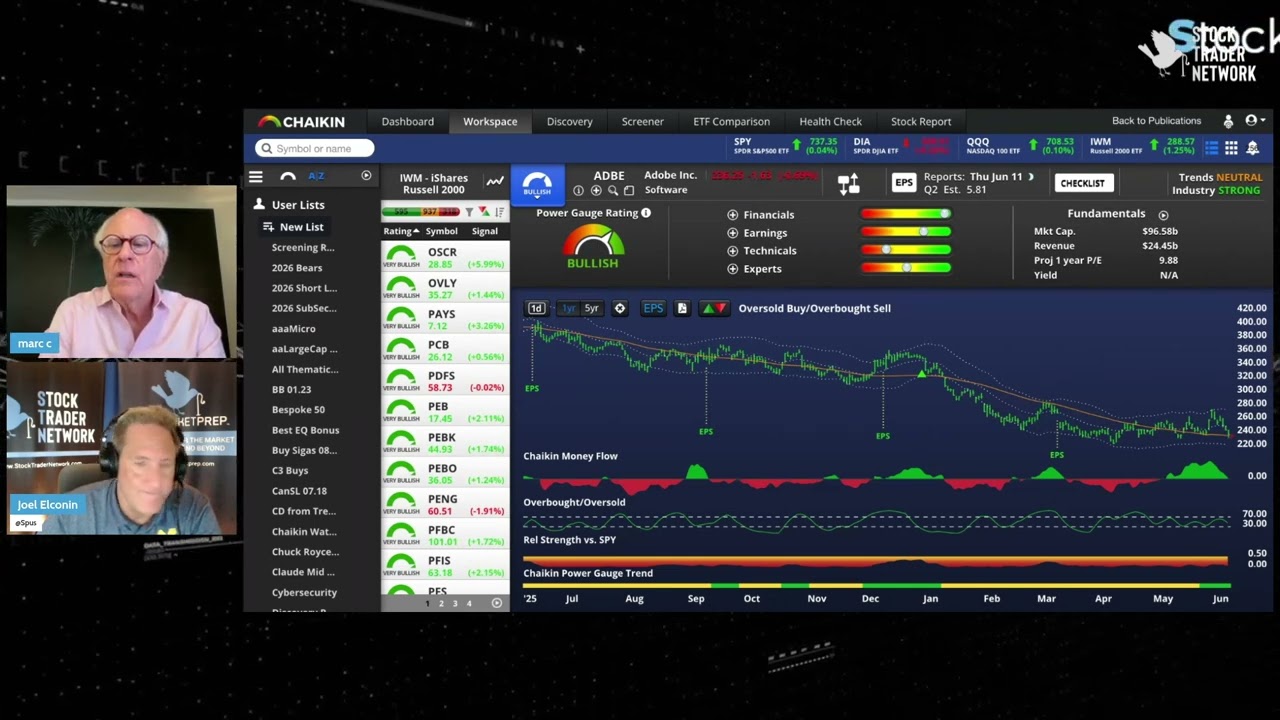The width and height of the screenshot is (1280, 720).
Task: Toggle EPS markers on the chart
Action: point(653,308)
